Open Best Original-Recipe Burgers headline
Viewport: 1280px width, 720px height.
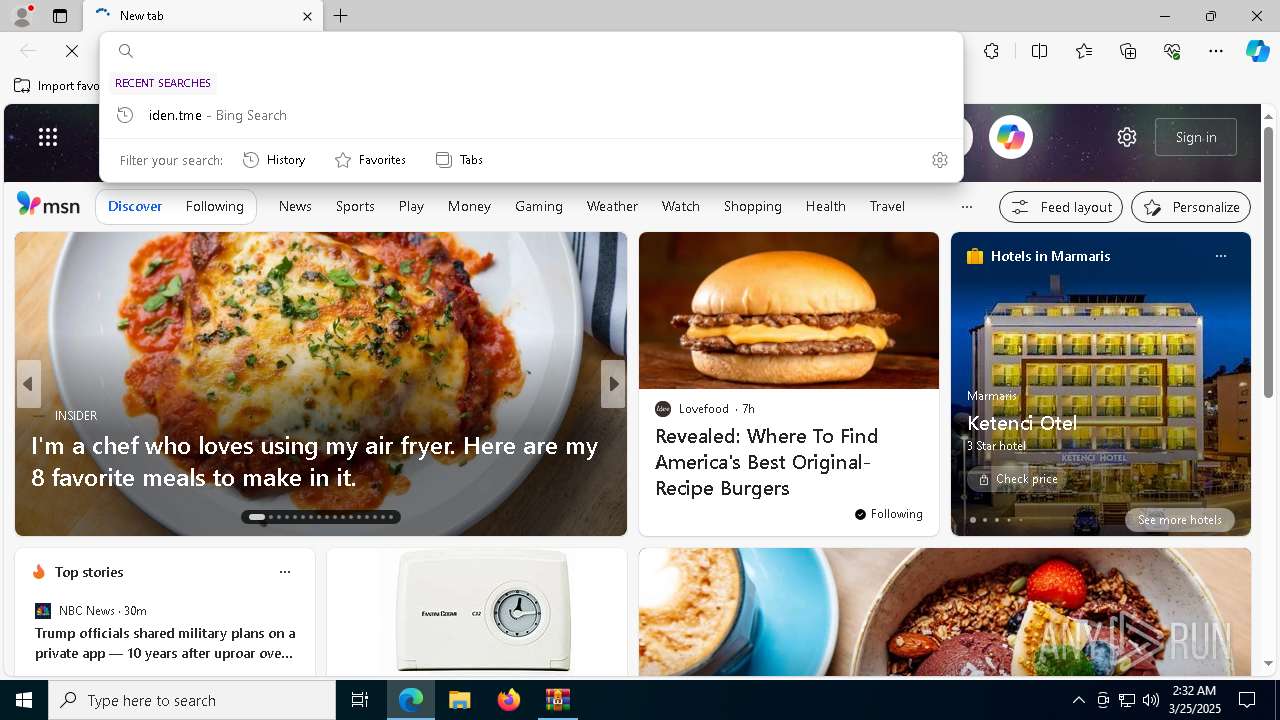click(767, 462)
